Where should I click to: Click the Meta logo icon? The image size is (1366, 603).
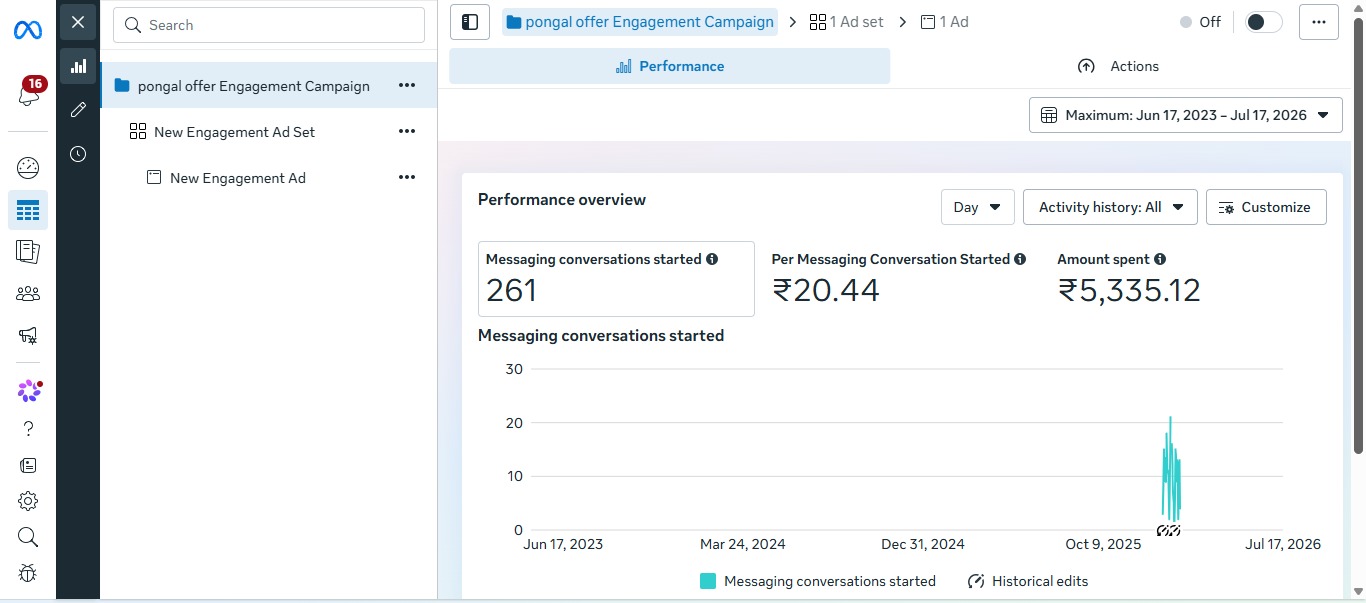[28, 31]
